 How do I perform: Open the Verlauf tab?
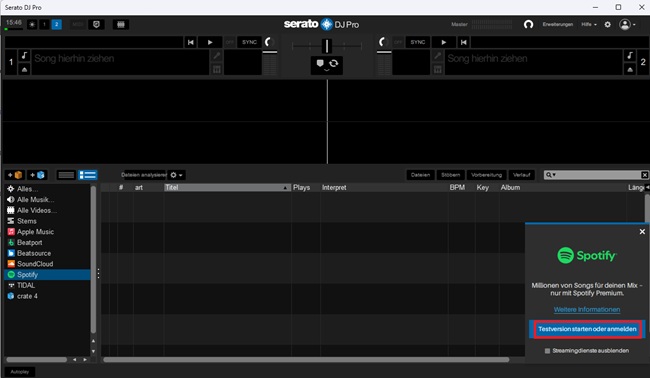(521, 175)
